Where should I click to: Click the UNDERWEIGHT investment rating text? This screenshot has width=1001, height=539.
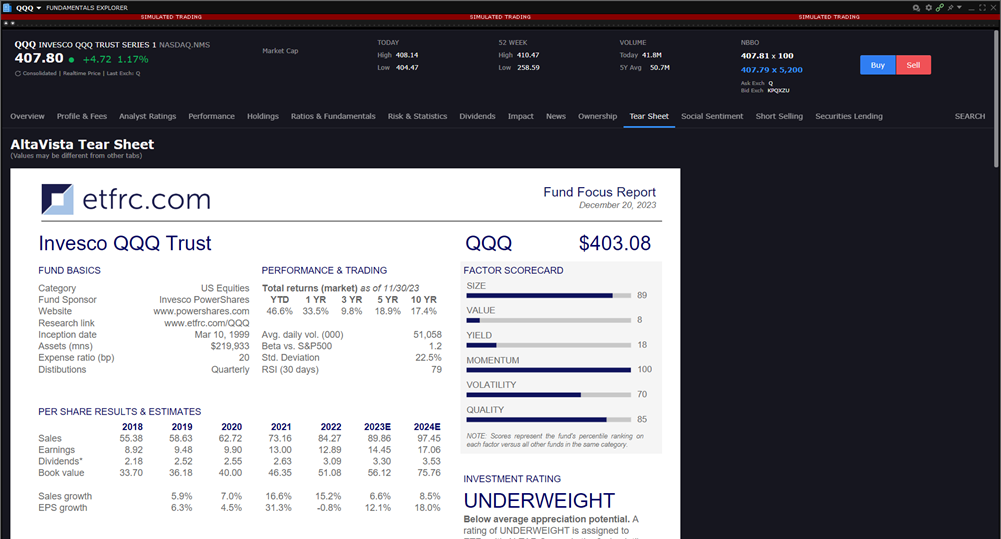pyautogui.click(x=539, y=501)
